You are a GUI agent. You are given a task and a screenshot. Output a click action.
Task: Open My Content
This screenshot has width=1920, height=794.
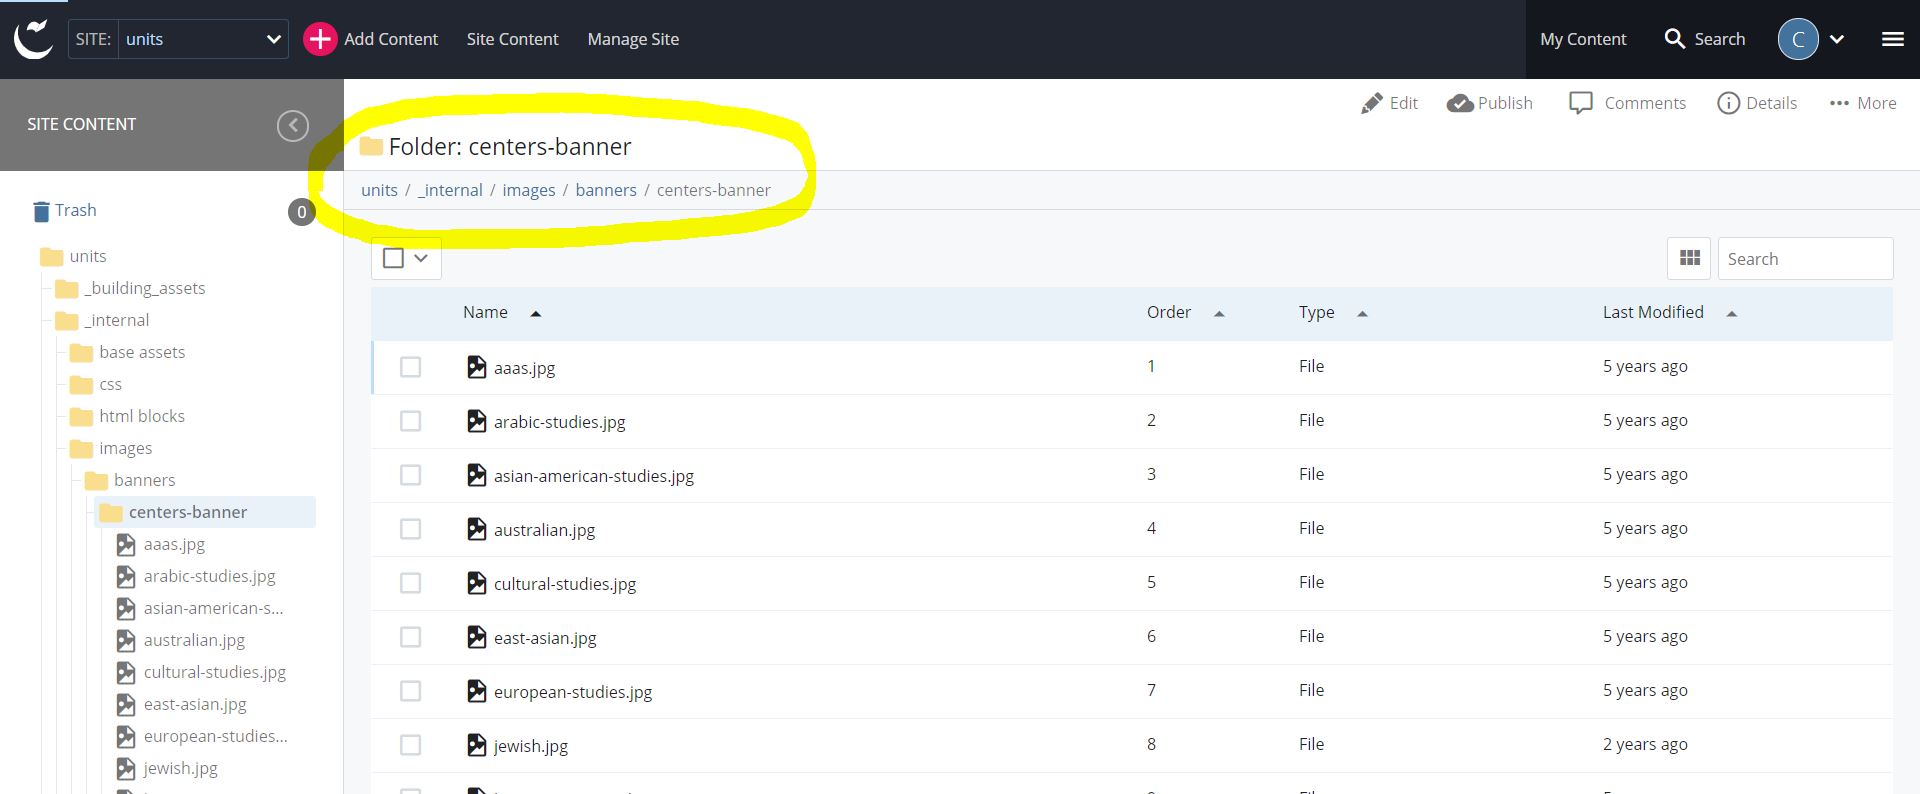coord(1583,39)
